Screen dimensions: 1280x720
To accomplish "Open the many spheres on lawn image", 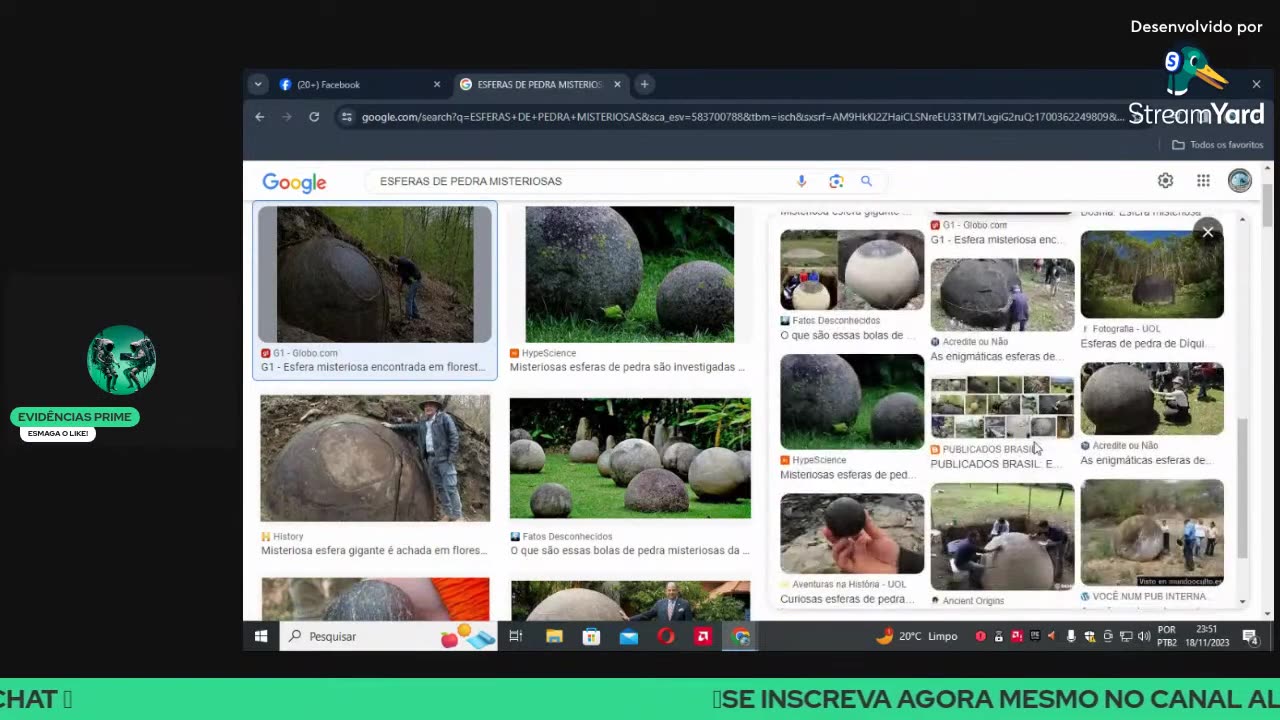I will [x=630, y=459].
